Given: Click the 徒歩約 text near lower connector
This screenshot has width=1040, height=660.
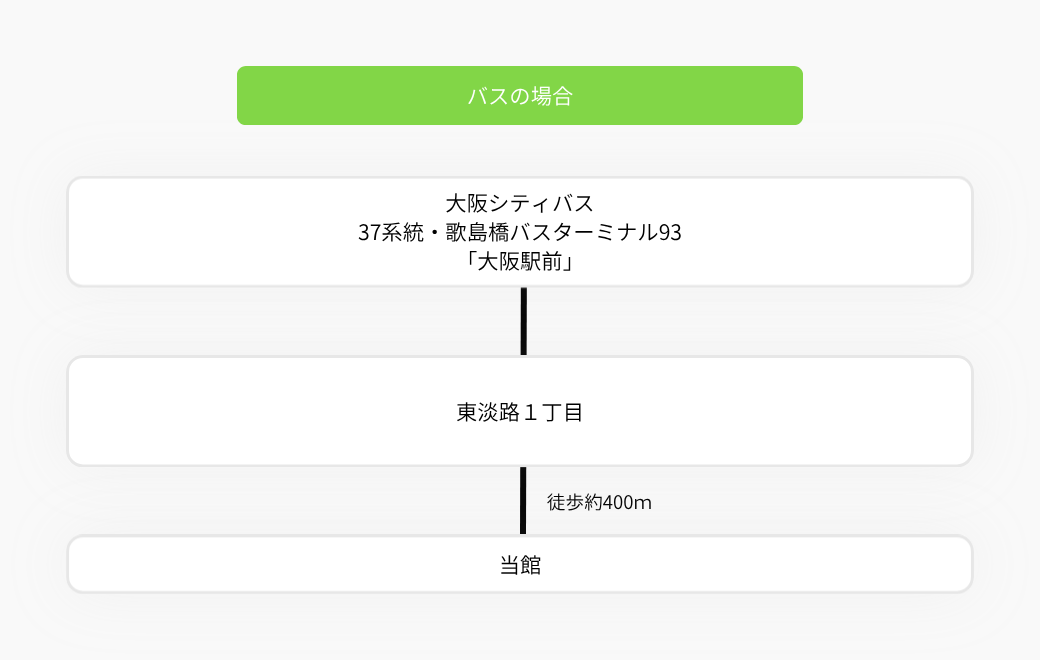Looking at the screenshot, I should (x=574, y=502).
